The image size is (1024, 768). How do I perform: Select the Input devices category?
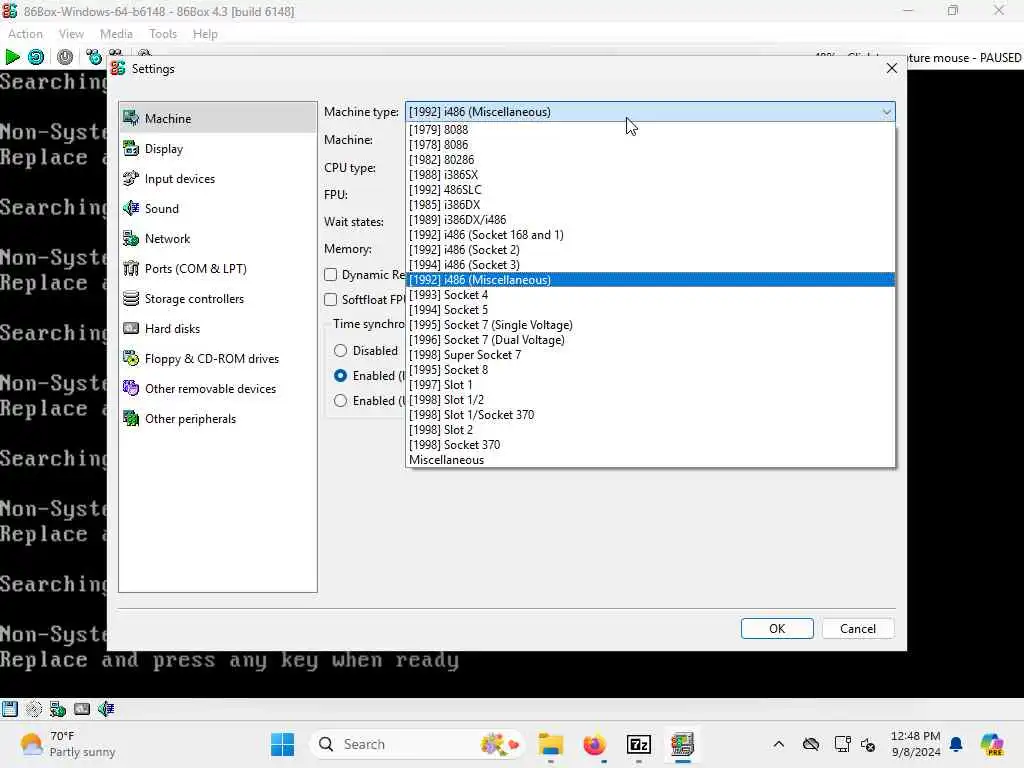coord(217,179)
